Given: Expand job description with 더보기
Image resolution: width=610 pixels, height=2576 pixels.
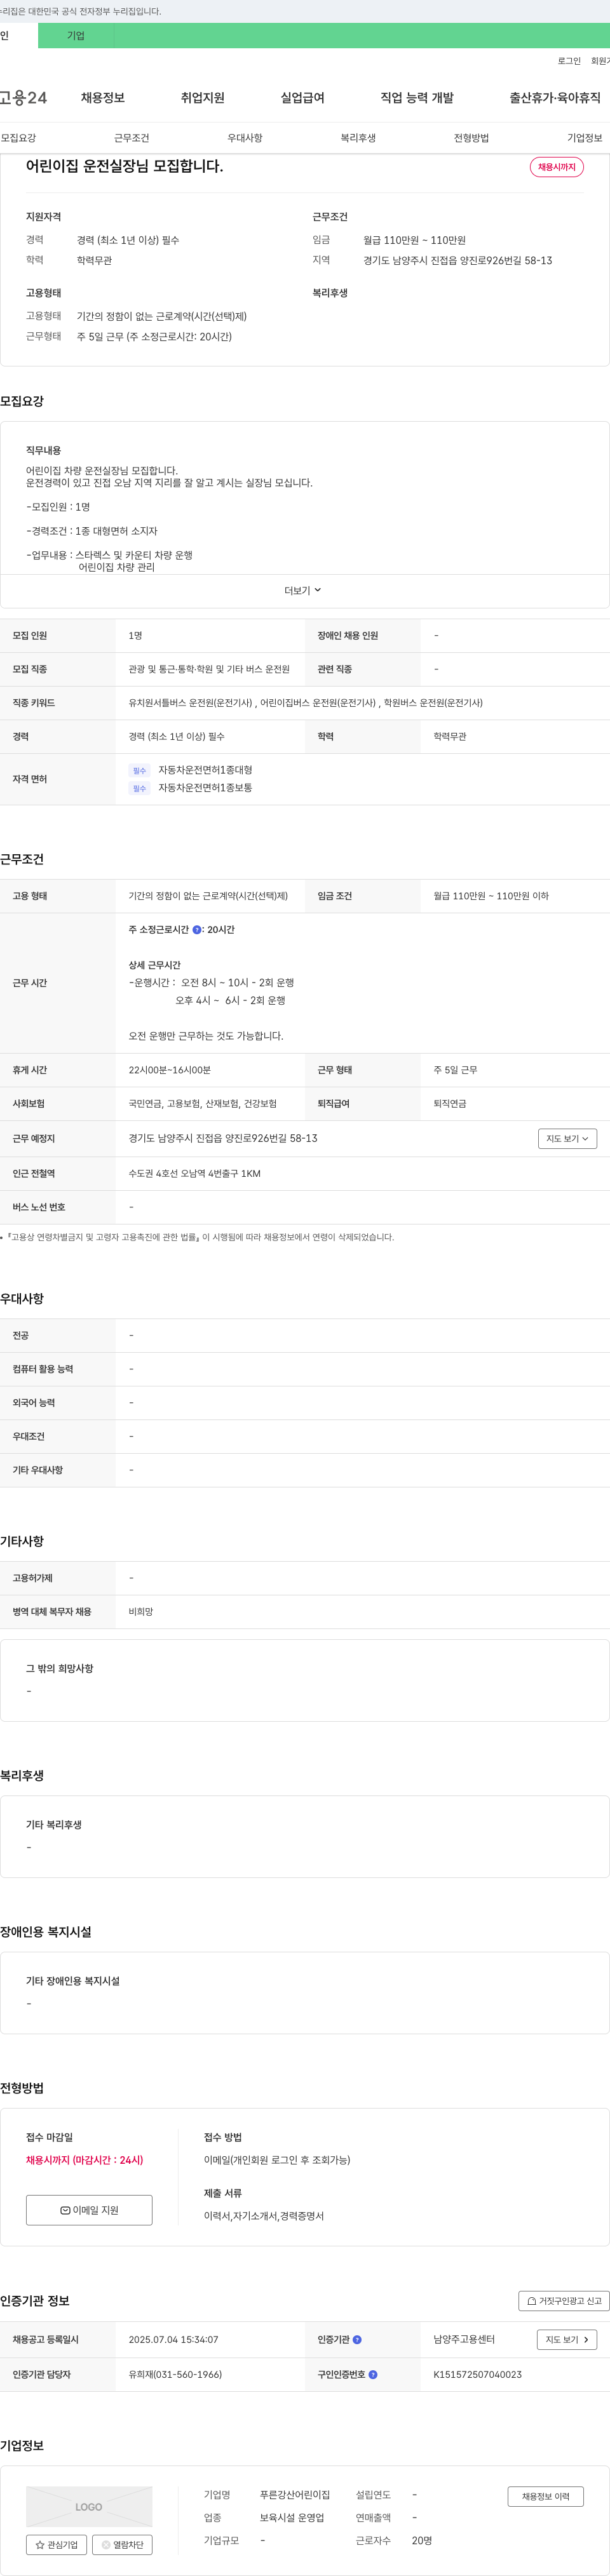Looking at the screenshot, I should pyautogui.click(x=303, y=590).
